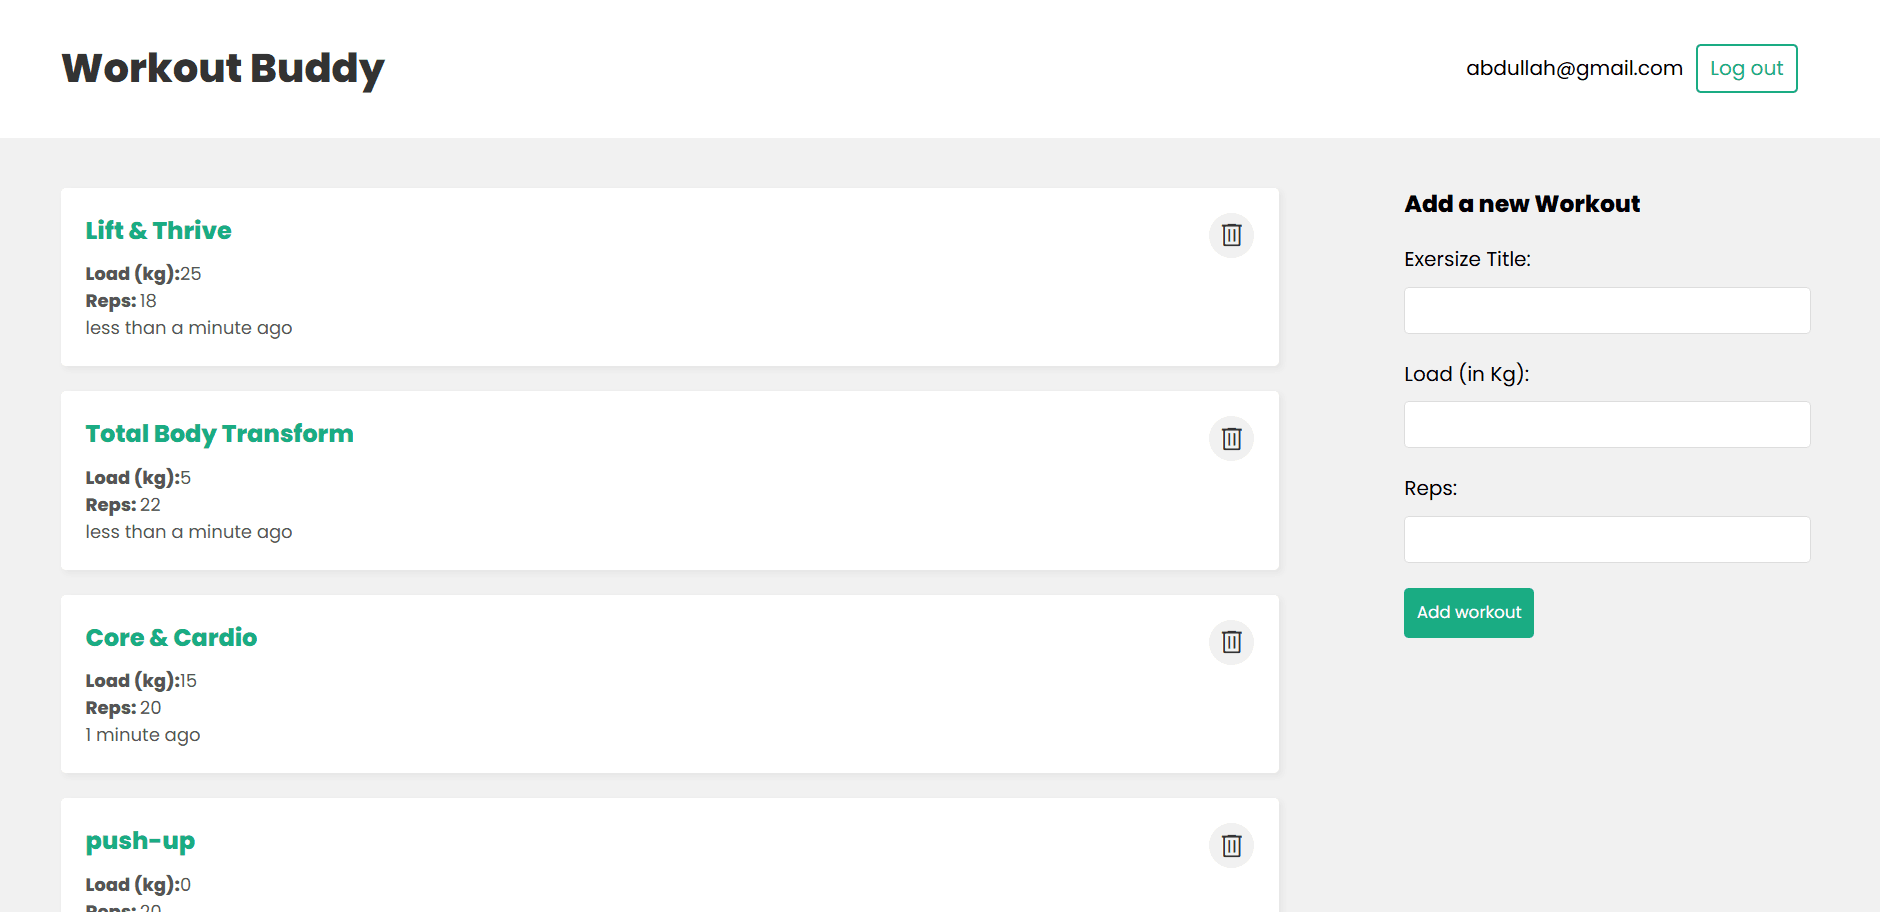Screen dimensions: 1880x912
Task: Click the Exersize Title label
Action: (1466, 260)
